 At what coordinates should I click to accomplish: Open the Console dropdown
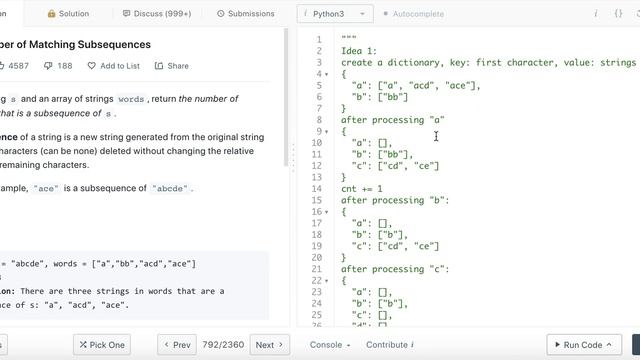click(330, 345)
